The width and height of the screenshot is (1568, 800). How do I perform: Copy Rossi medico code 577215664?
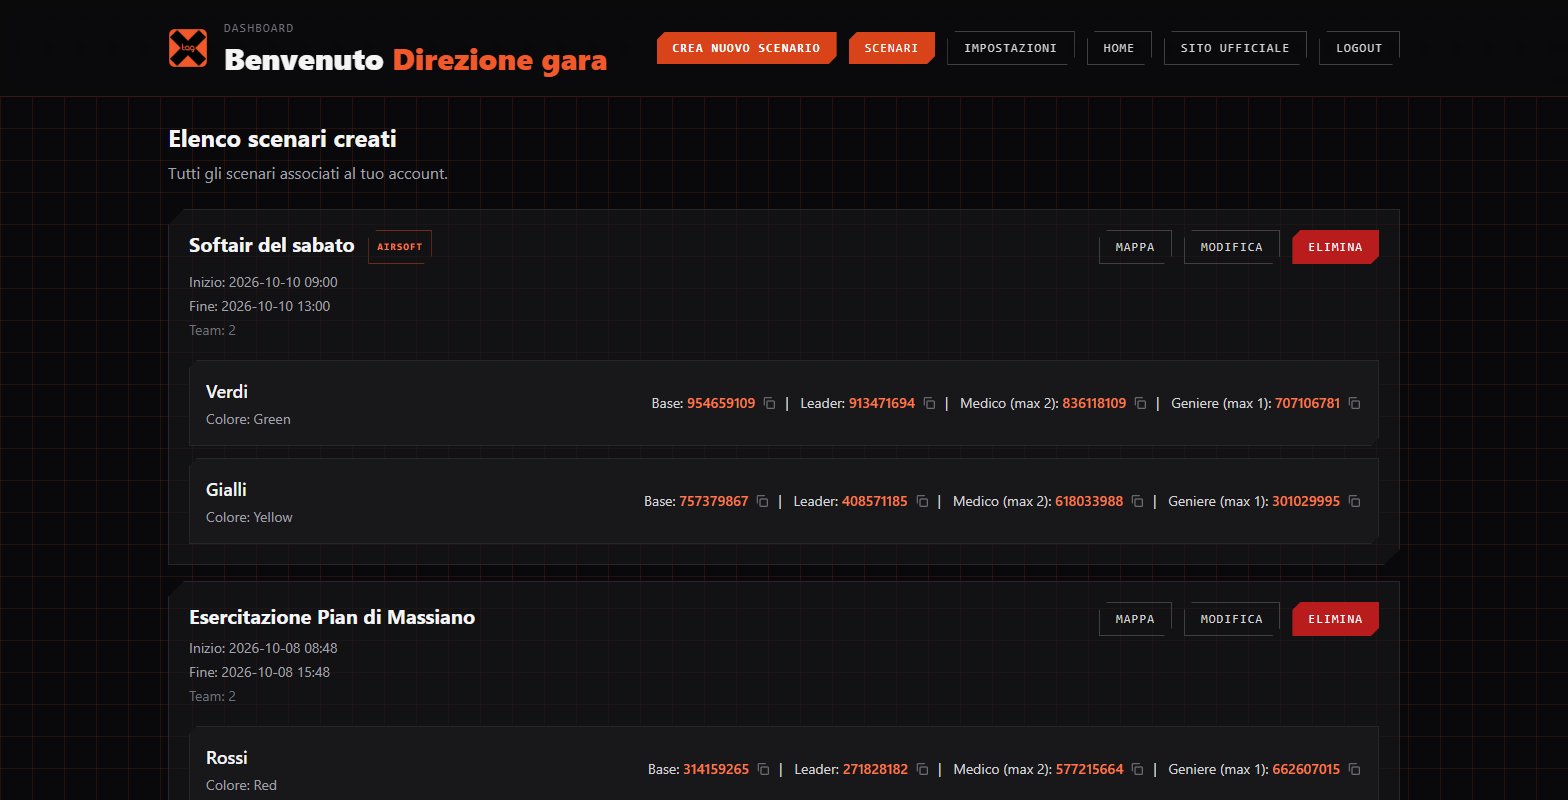(1137, 770)
